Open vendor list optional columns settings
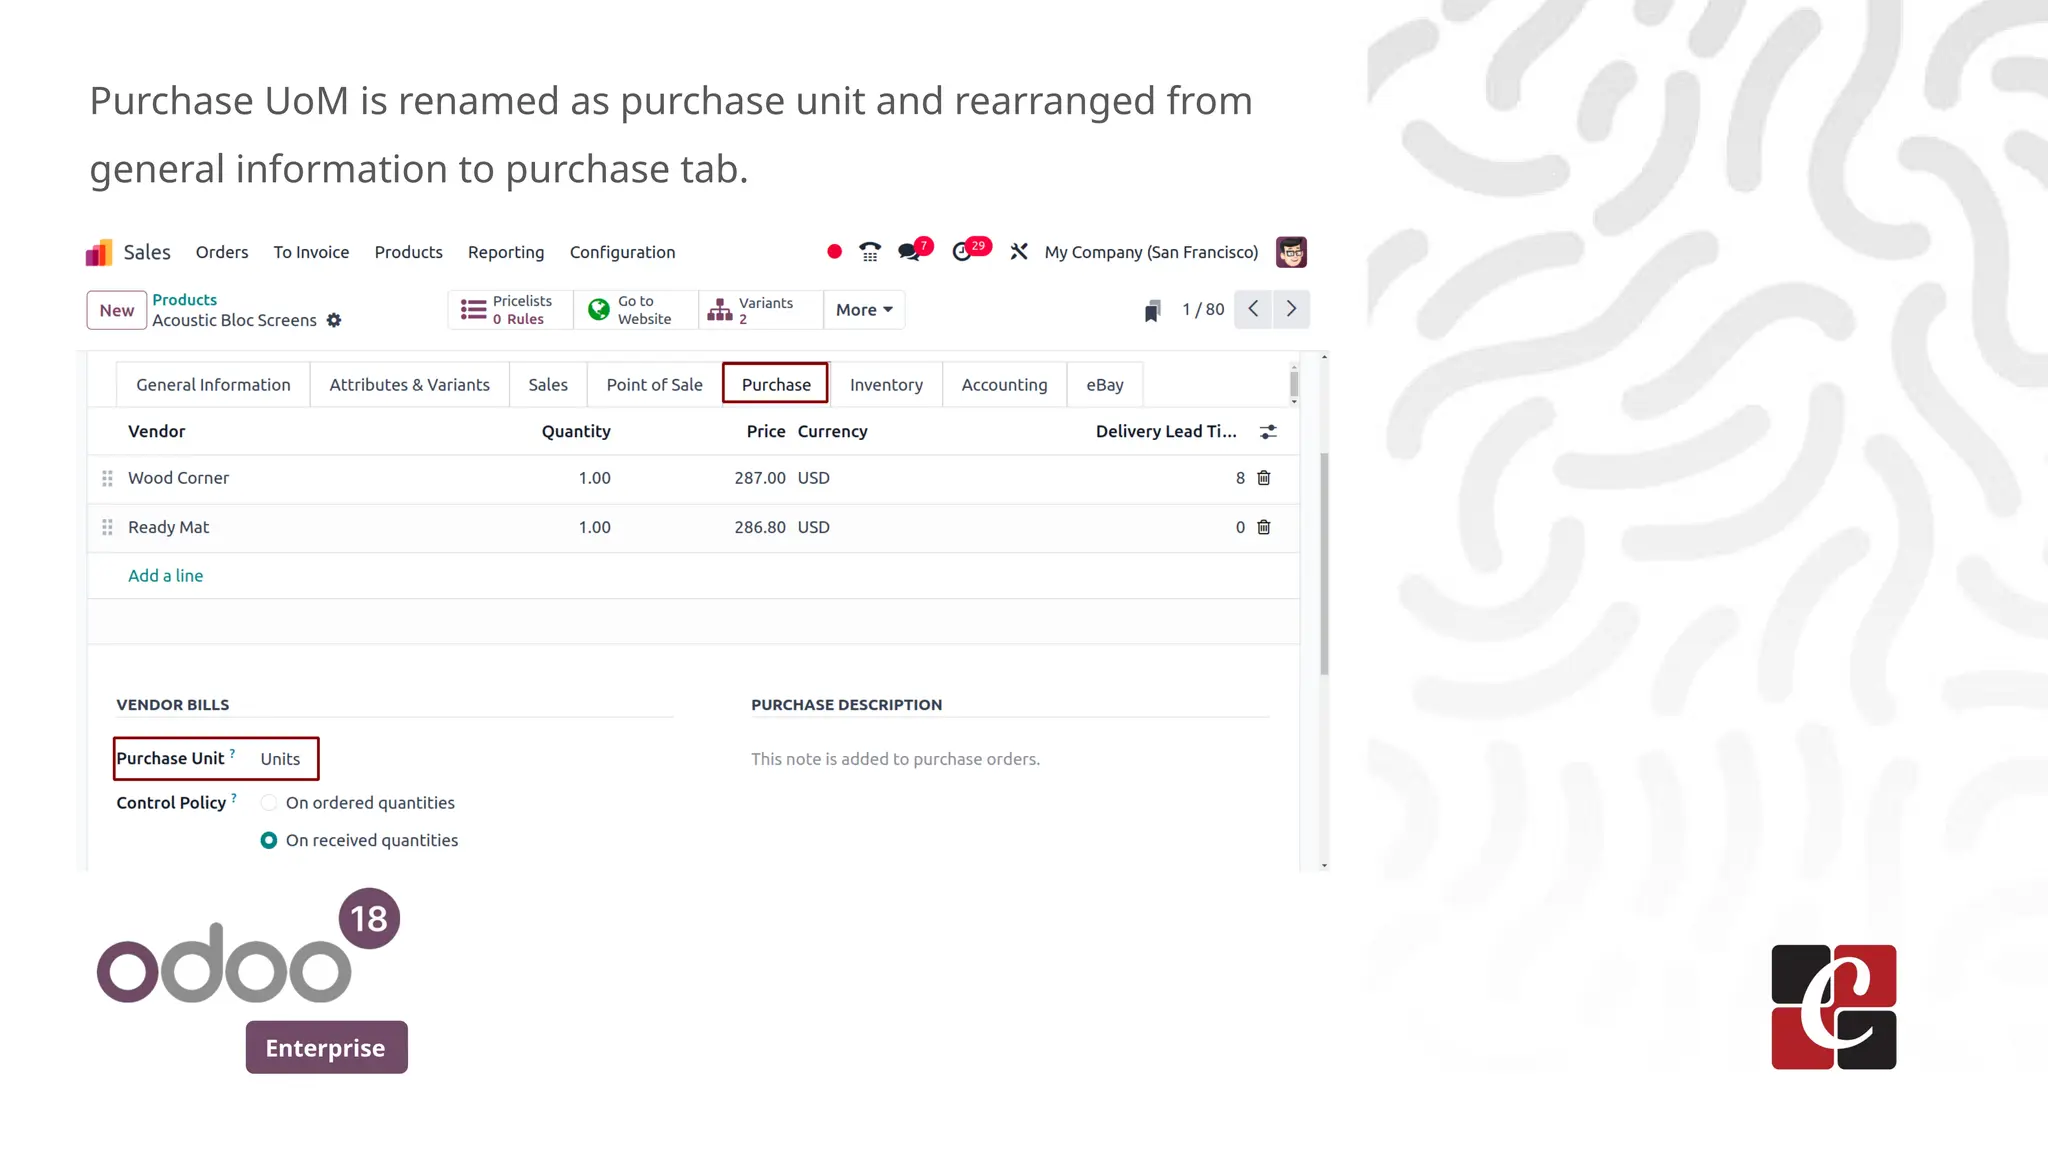The image size is (2048, 1152). (x=1268, y=432)
